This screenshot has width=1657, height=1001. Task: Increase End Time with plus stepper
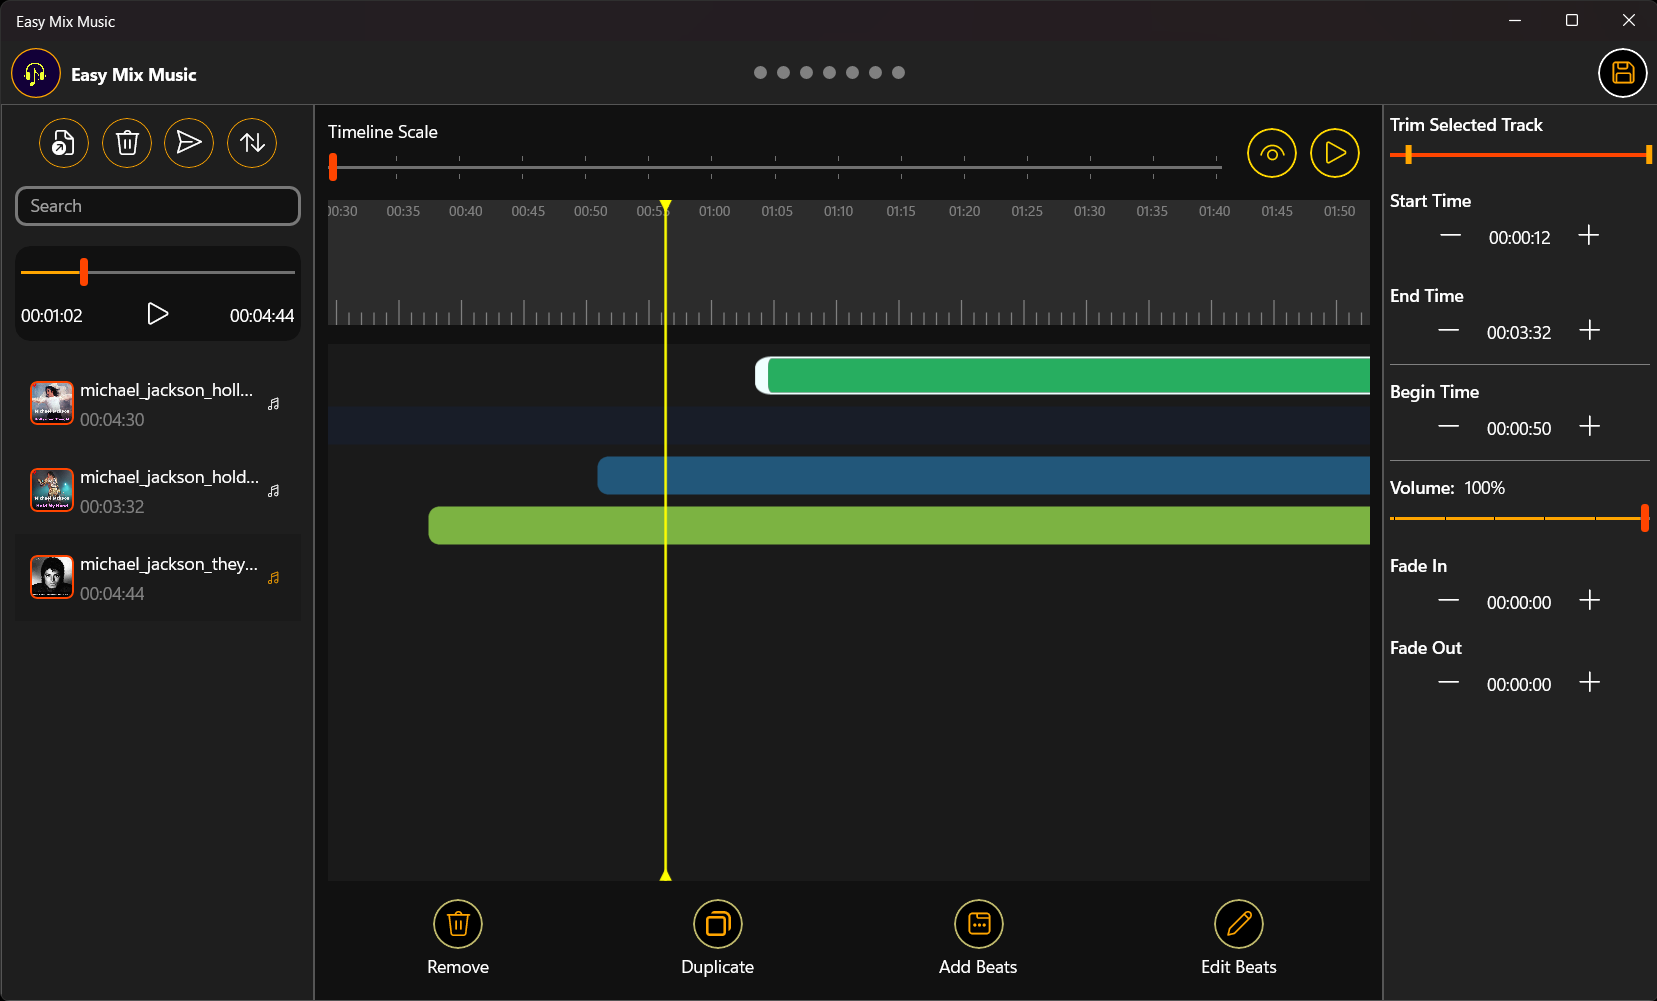pos(1589,330)
